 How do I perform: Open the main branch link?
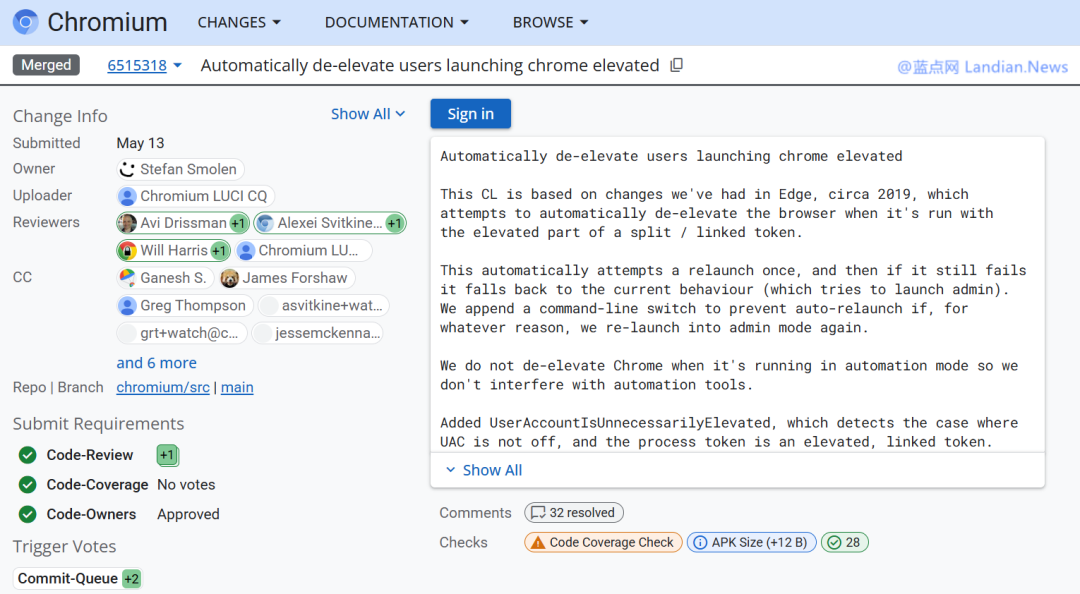pos(237,387)
